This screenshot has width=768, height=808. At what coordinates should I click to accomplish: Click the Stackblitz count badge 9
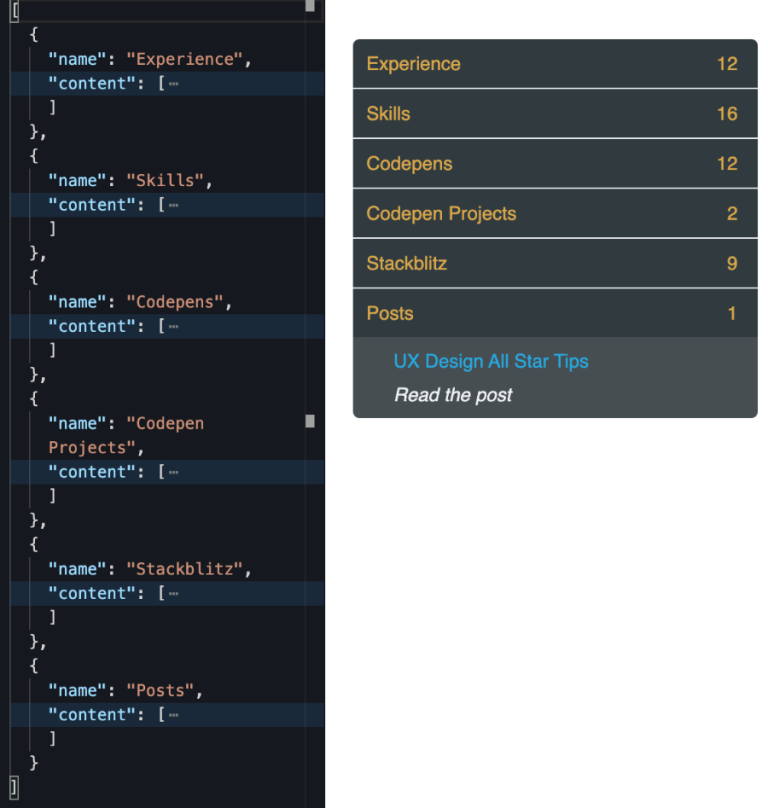tap(732, 264)
